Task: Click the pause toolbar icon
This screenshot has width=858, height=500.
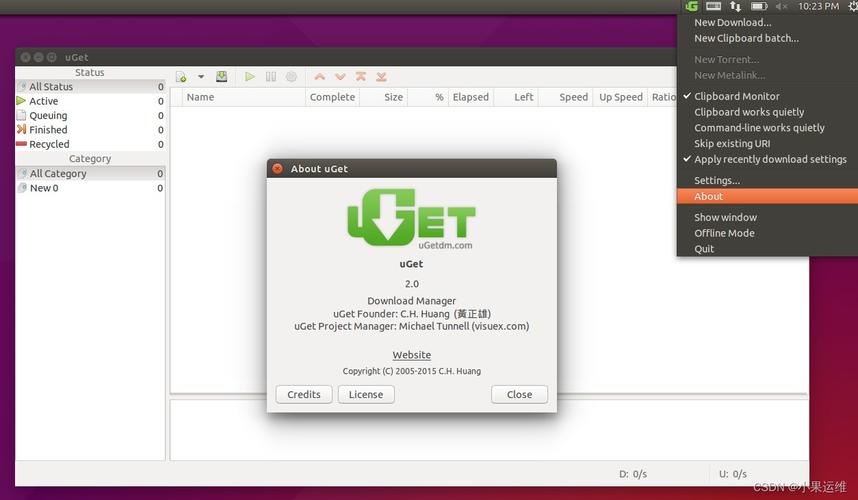Action: tap(271, 77)
